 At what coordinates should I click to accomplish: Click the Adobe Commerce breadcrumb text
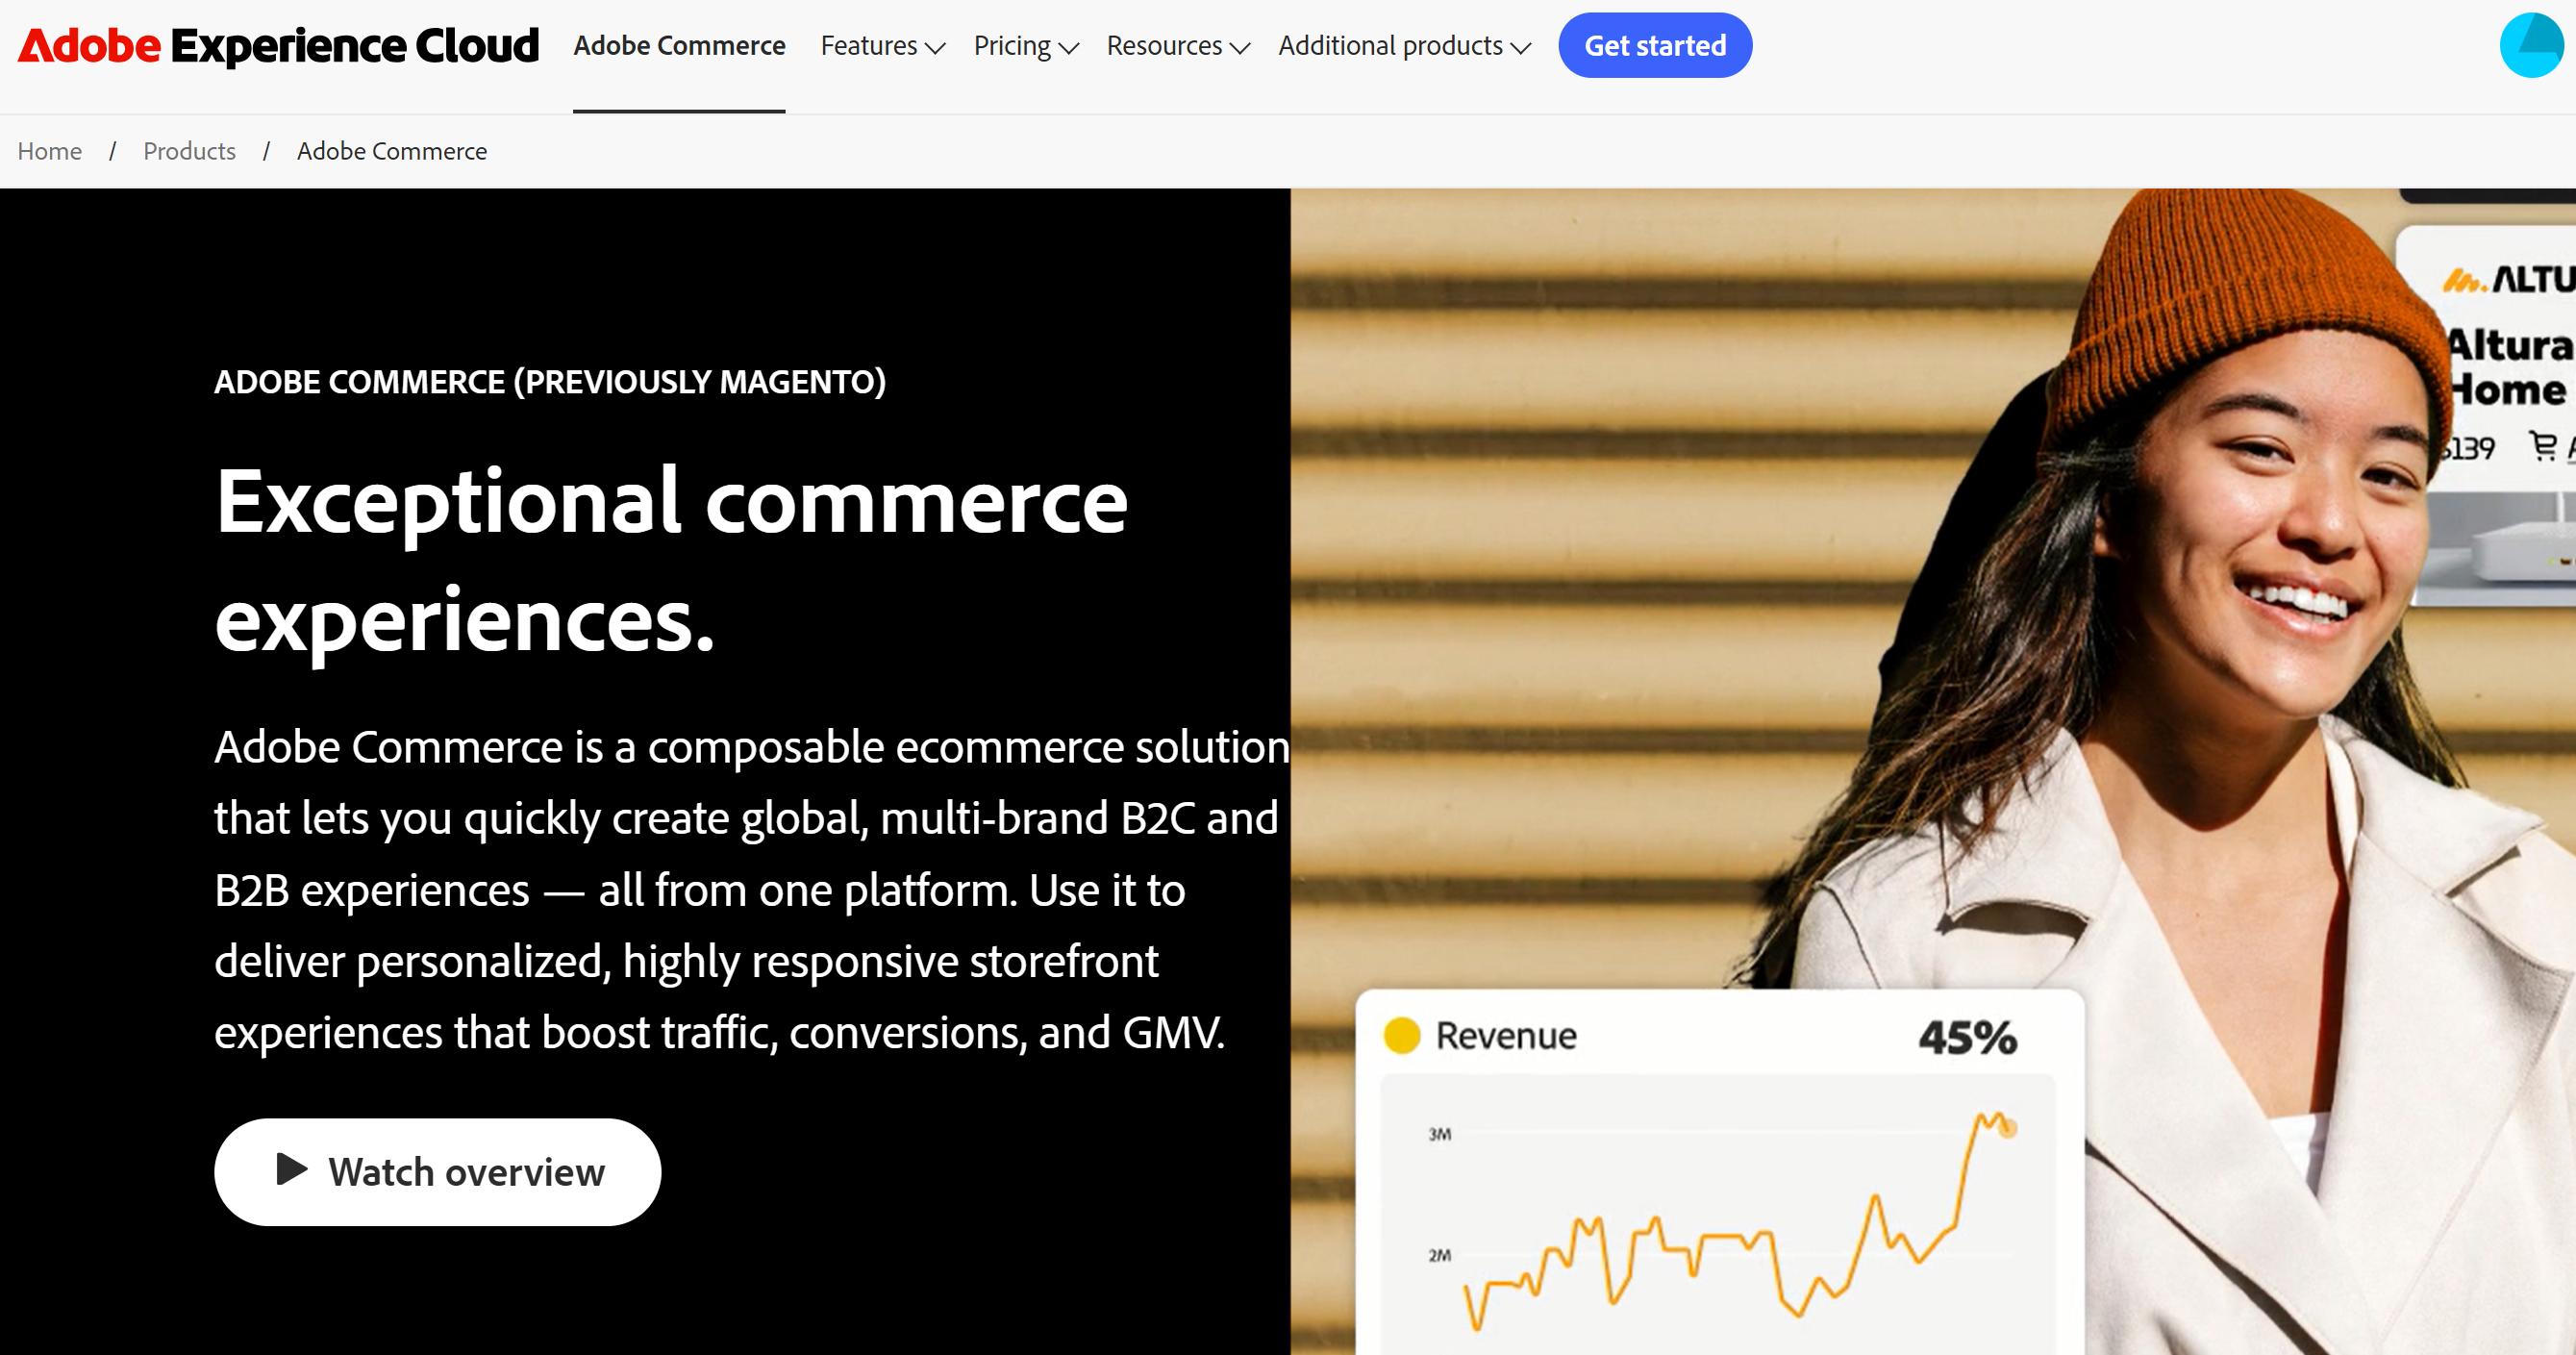pos(392,151)
